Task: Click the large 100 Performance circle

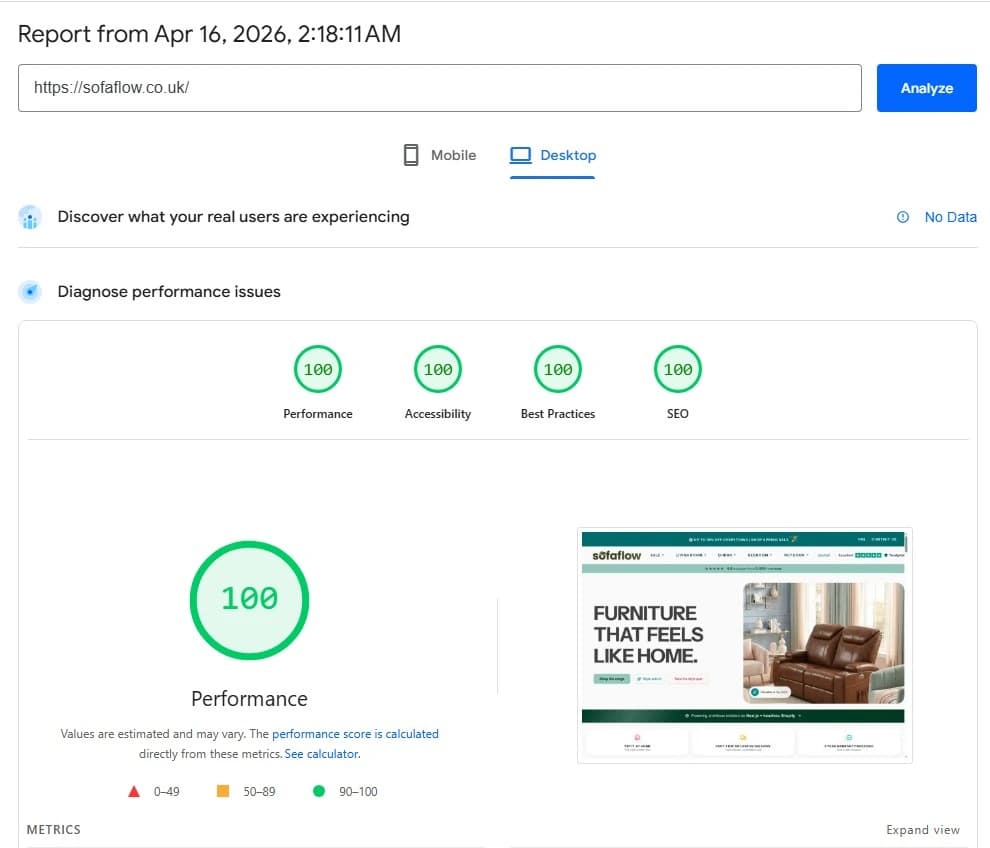Action: coord(249,599)
